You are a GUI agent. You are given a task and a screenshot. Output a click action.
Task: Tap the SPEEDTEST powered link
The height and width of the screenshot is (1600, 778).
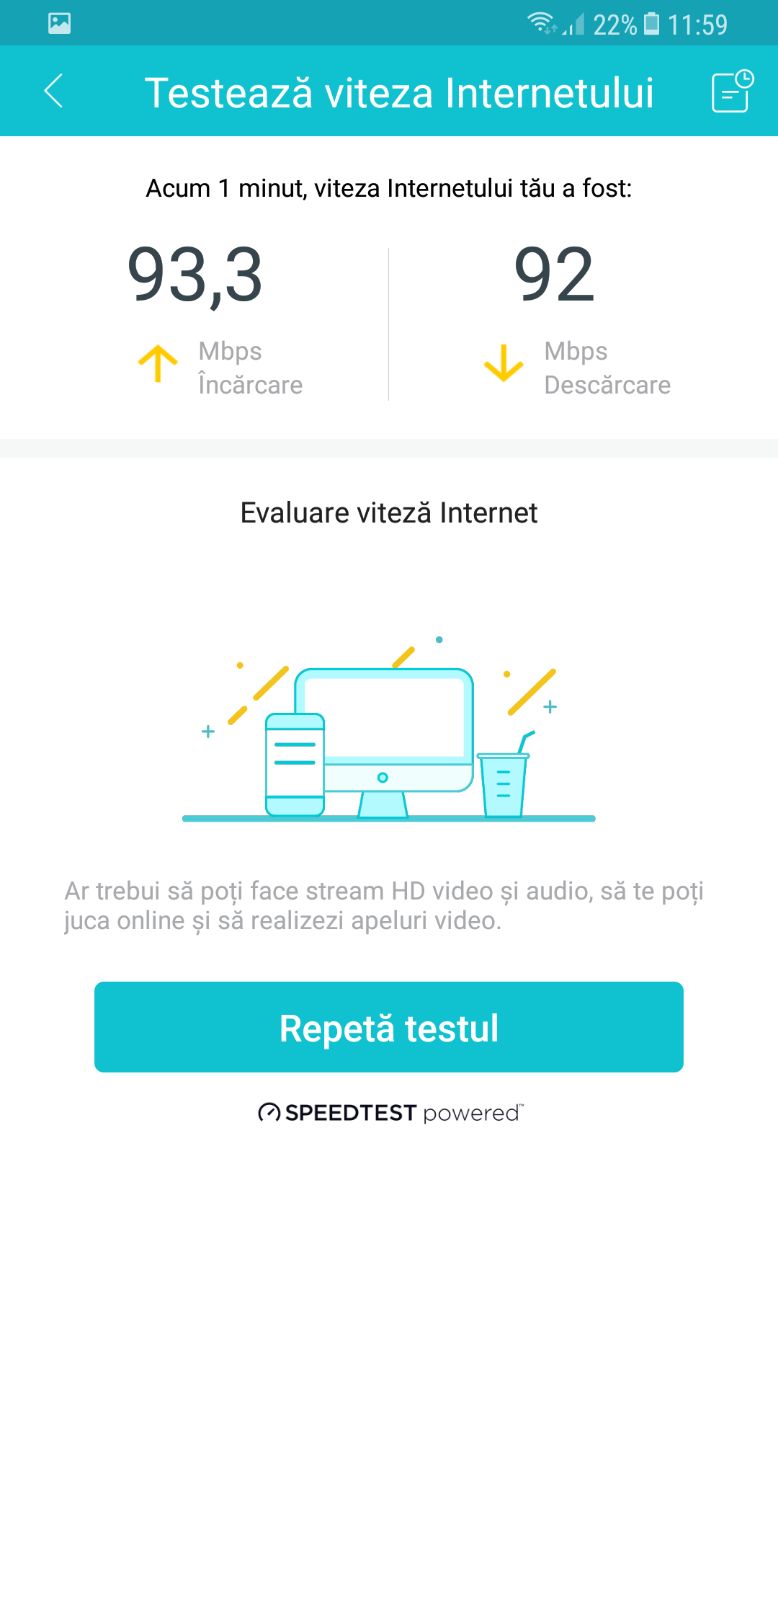(x=390, y=1112)
